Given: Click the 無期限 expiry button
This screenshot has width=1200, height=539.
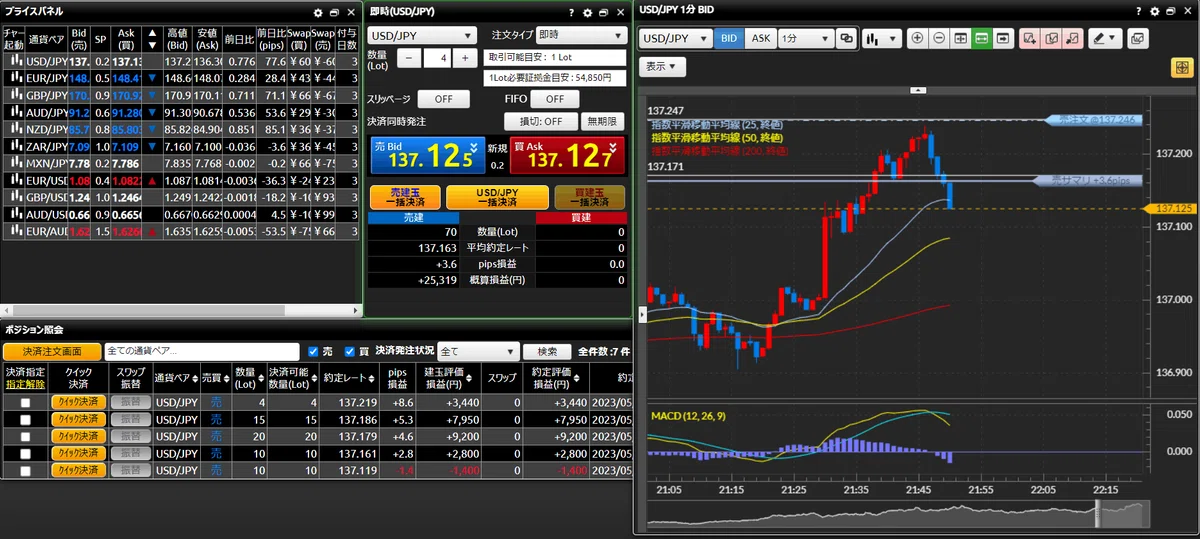Looking at the screenshot, I should click(x=603, y=121).
